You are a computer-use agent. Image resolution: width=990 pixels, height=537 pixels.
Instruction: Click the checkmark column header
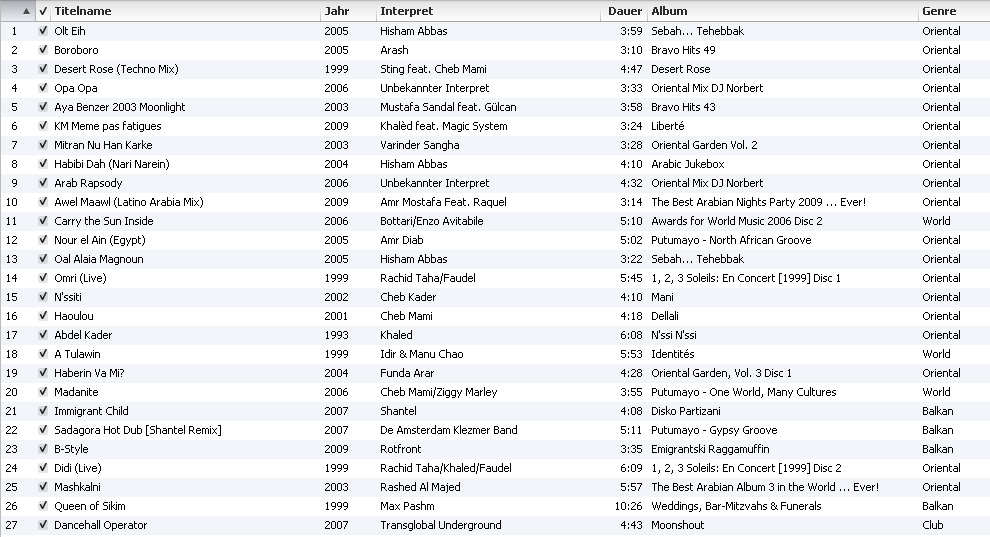[x=43, y=11]
